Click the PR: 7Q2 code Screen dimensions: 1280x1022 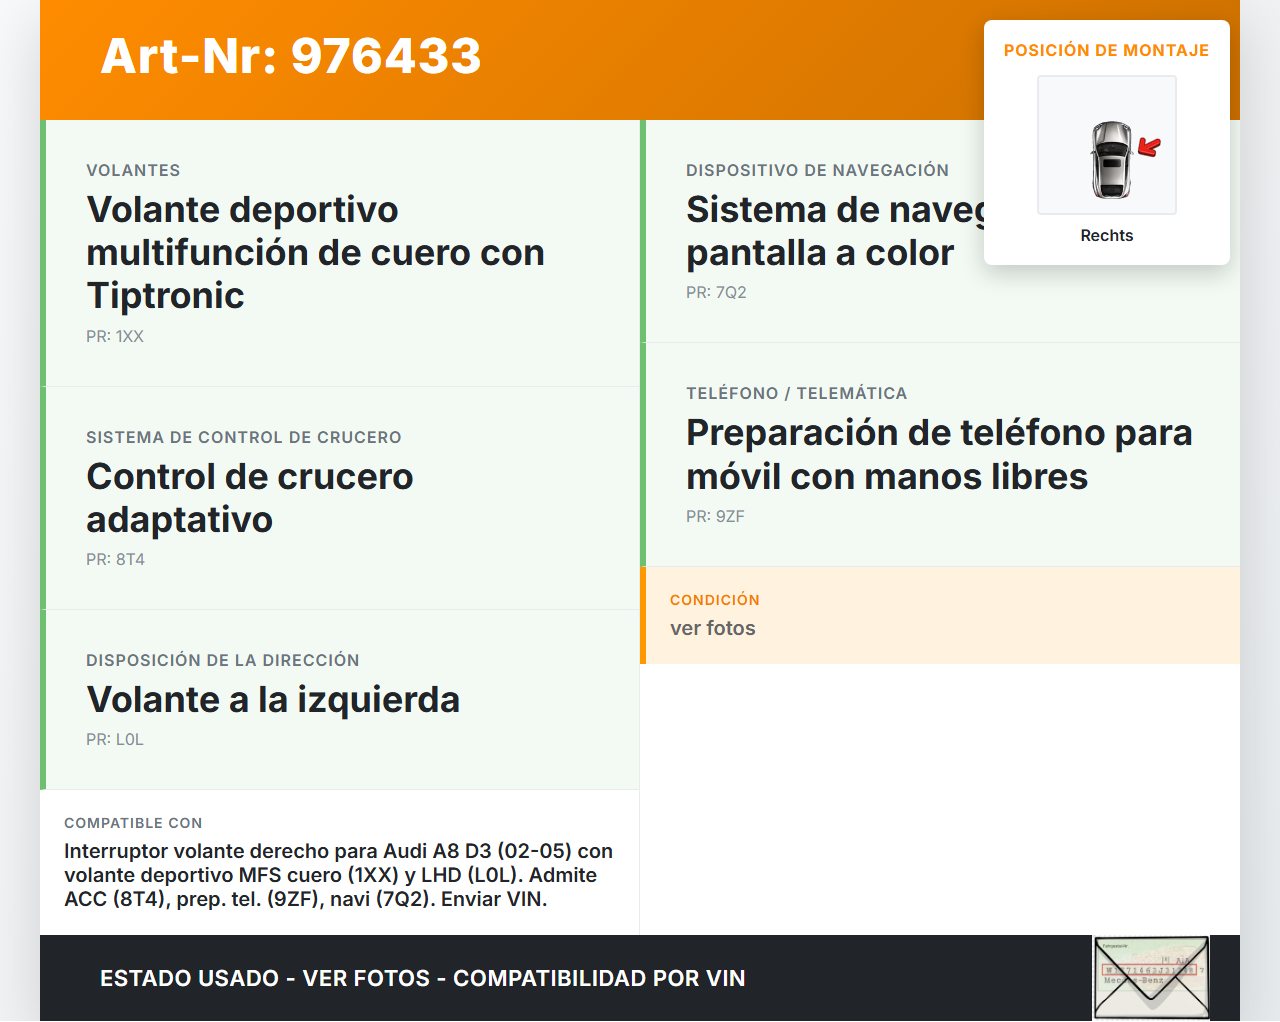point(716,292)
